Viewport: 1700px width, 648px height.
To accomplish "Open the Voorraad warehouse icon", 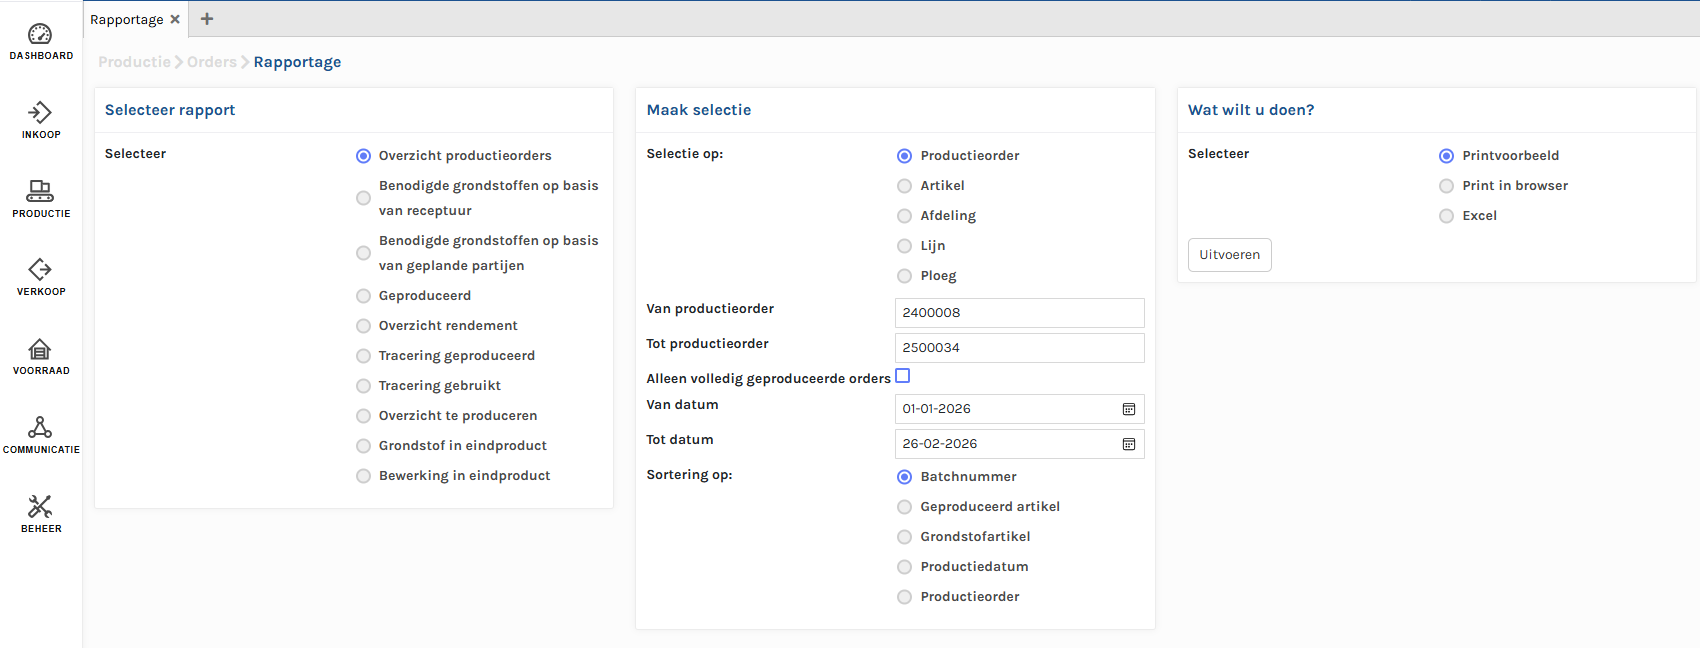I will (x=40, y=348).
